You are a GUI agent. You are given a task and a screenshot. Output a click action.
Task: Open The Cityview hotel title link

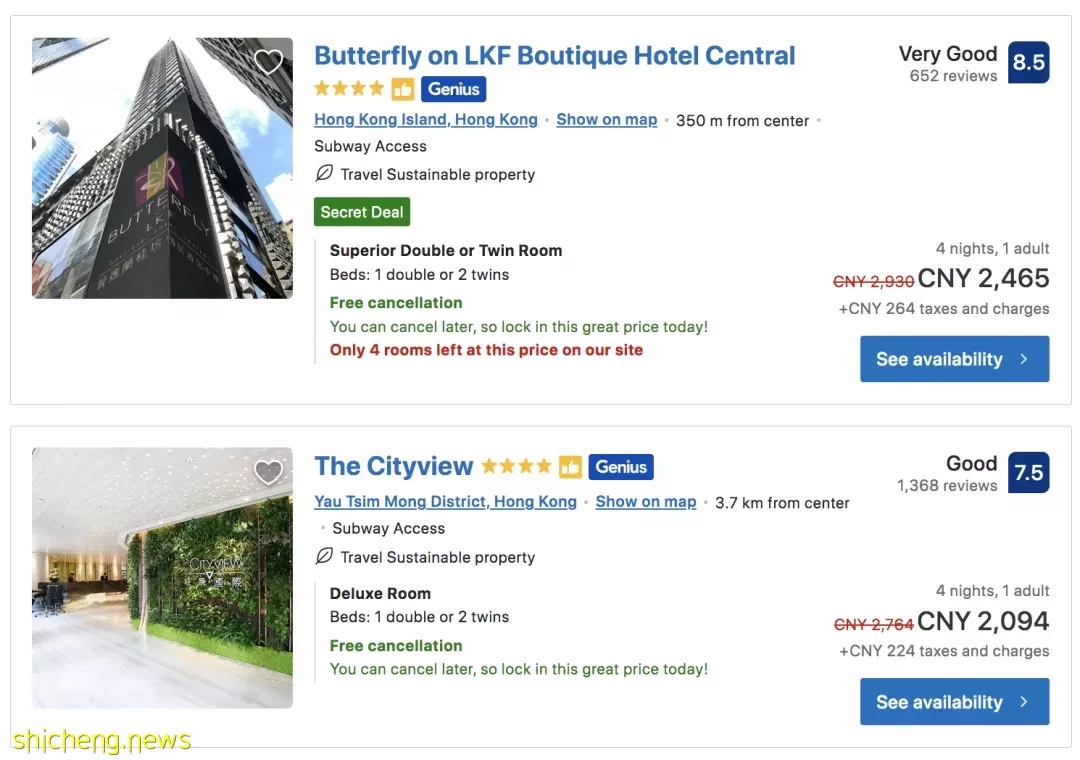[394, 466]
